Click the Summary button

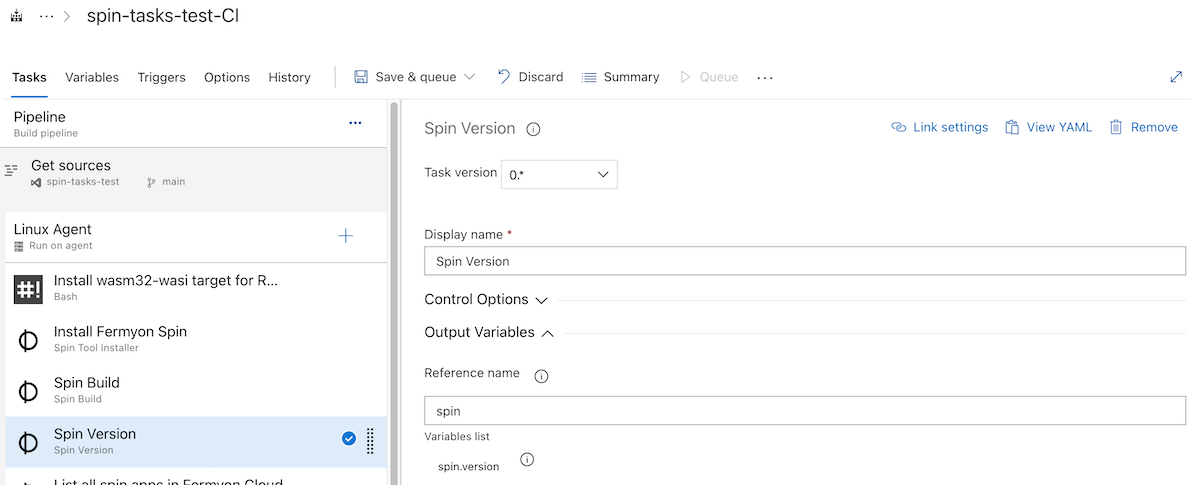pos(620,77)
